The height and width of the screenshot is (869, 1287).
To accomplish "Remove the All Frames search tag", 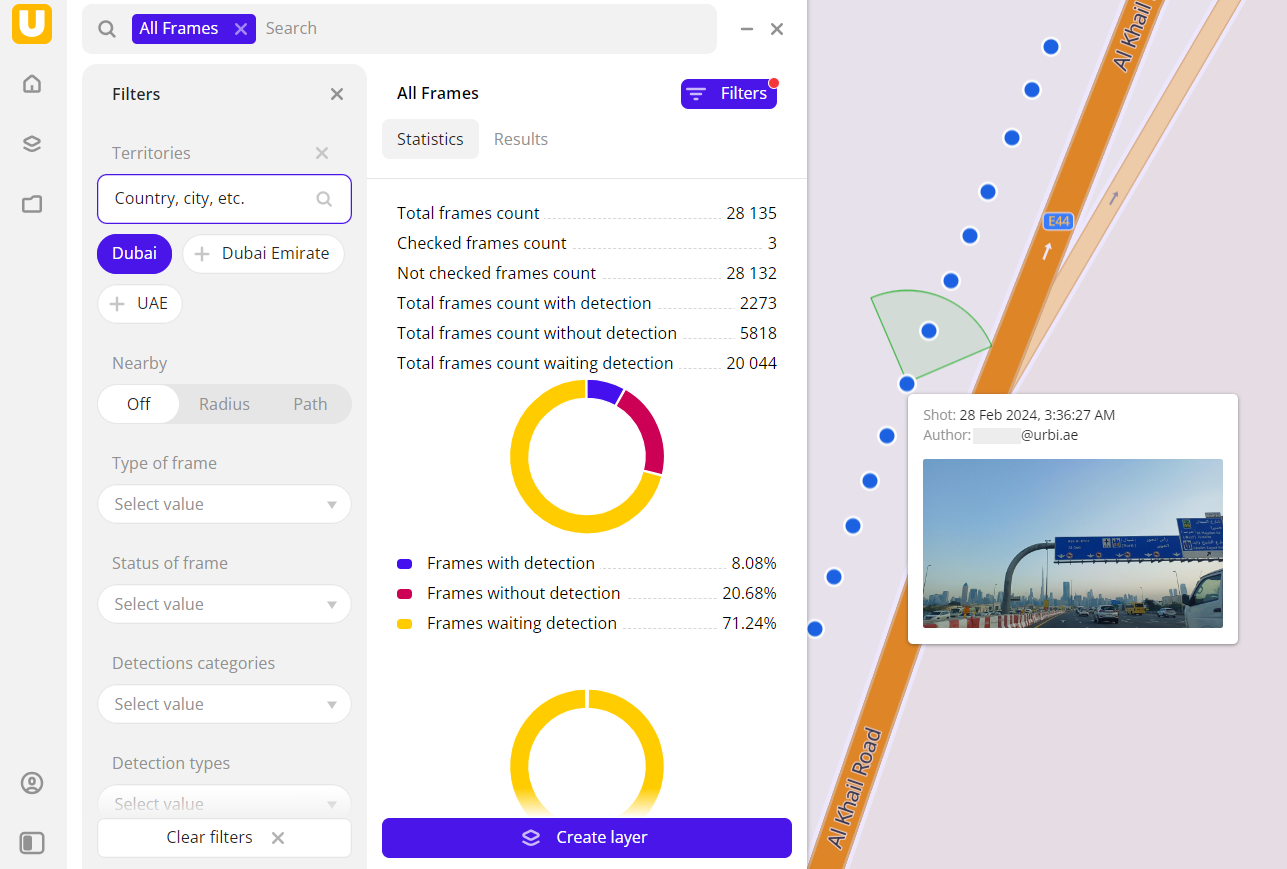I will pos(241,29).
